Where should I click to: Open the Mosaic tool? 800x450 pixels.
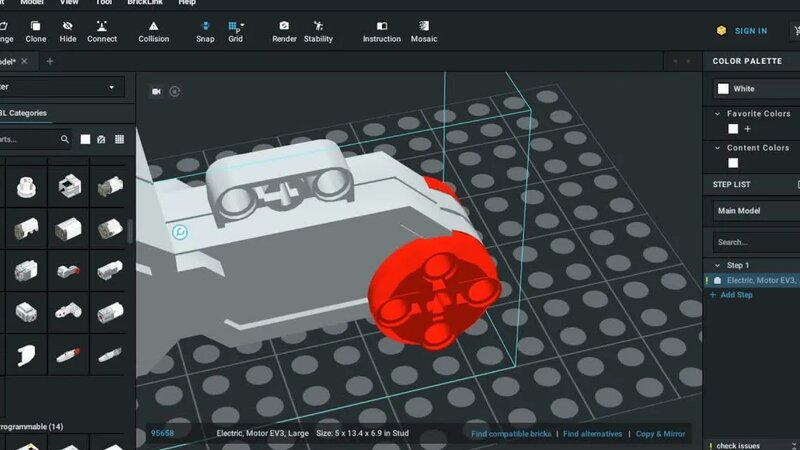(423, 32)
